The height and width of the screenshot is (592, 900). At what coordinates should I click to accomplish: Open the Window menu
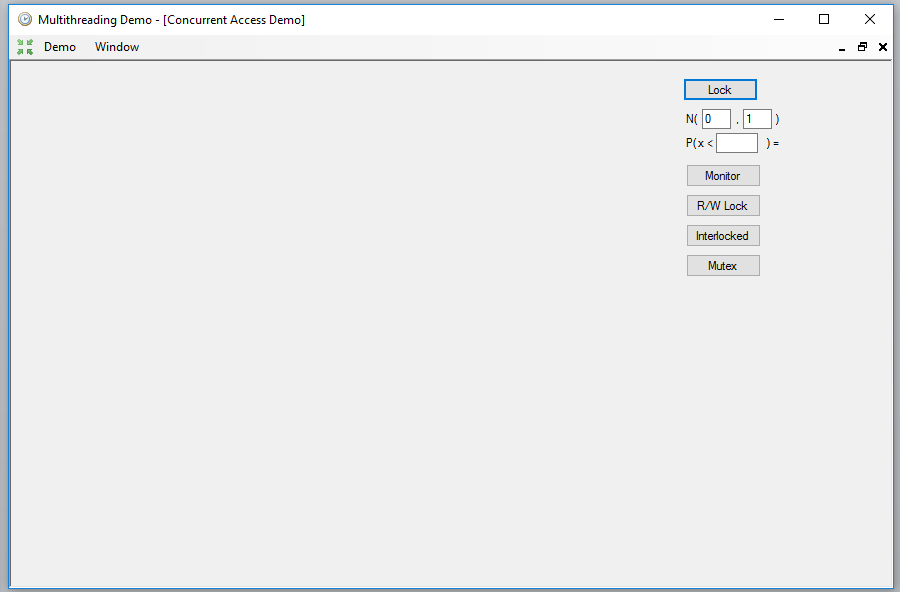coord(117,47)
